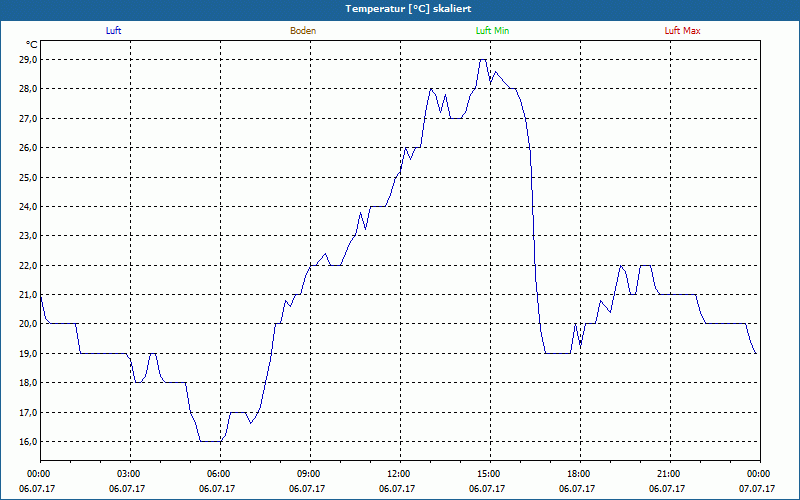The height and width of the screenshot is (500, 800).
Task: Click the 07.07.17 date label
Action: [x=757, y=489]
